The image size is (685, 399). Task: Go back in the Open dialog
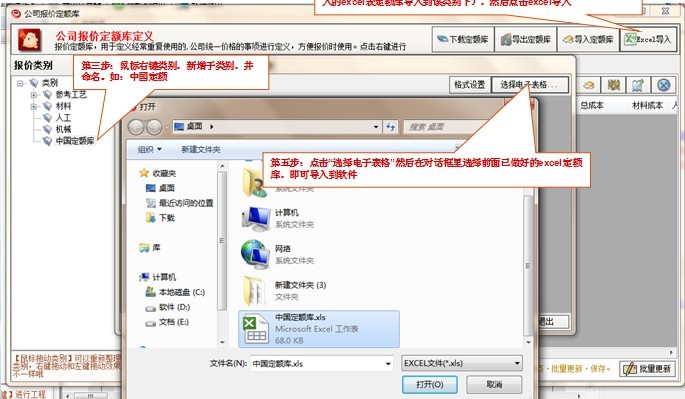(136, 127)
